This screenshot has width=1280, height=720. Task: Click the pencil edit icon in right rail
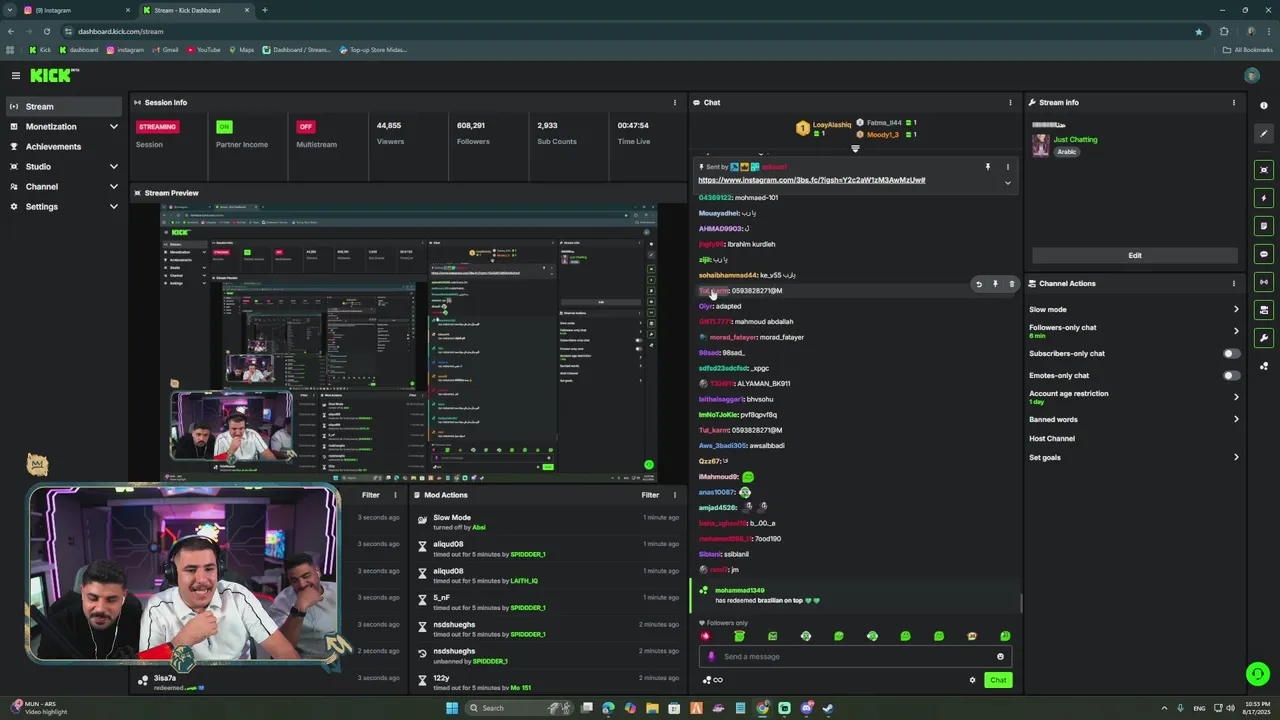pos(1264,133)
